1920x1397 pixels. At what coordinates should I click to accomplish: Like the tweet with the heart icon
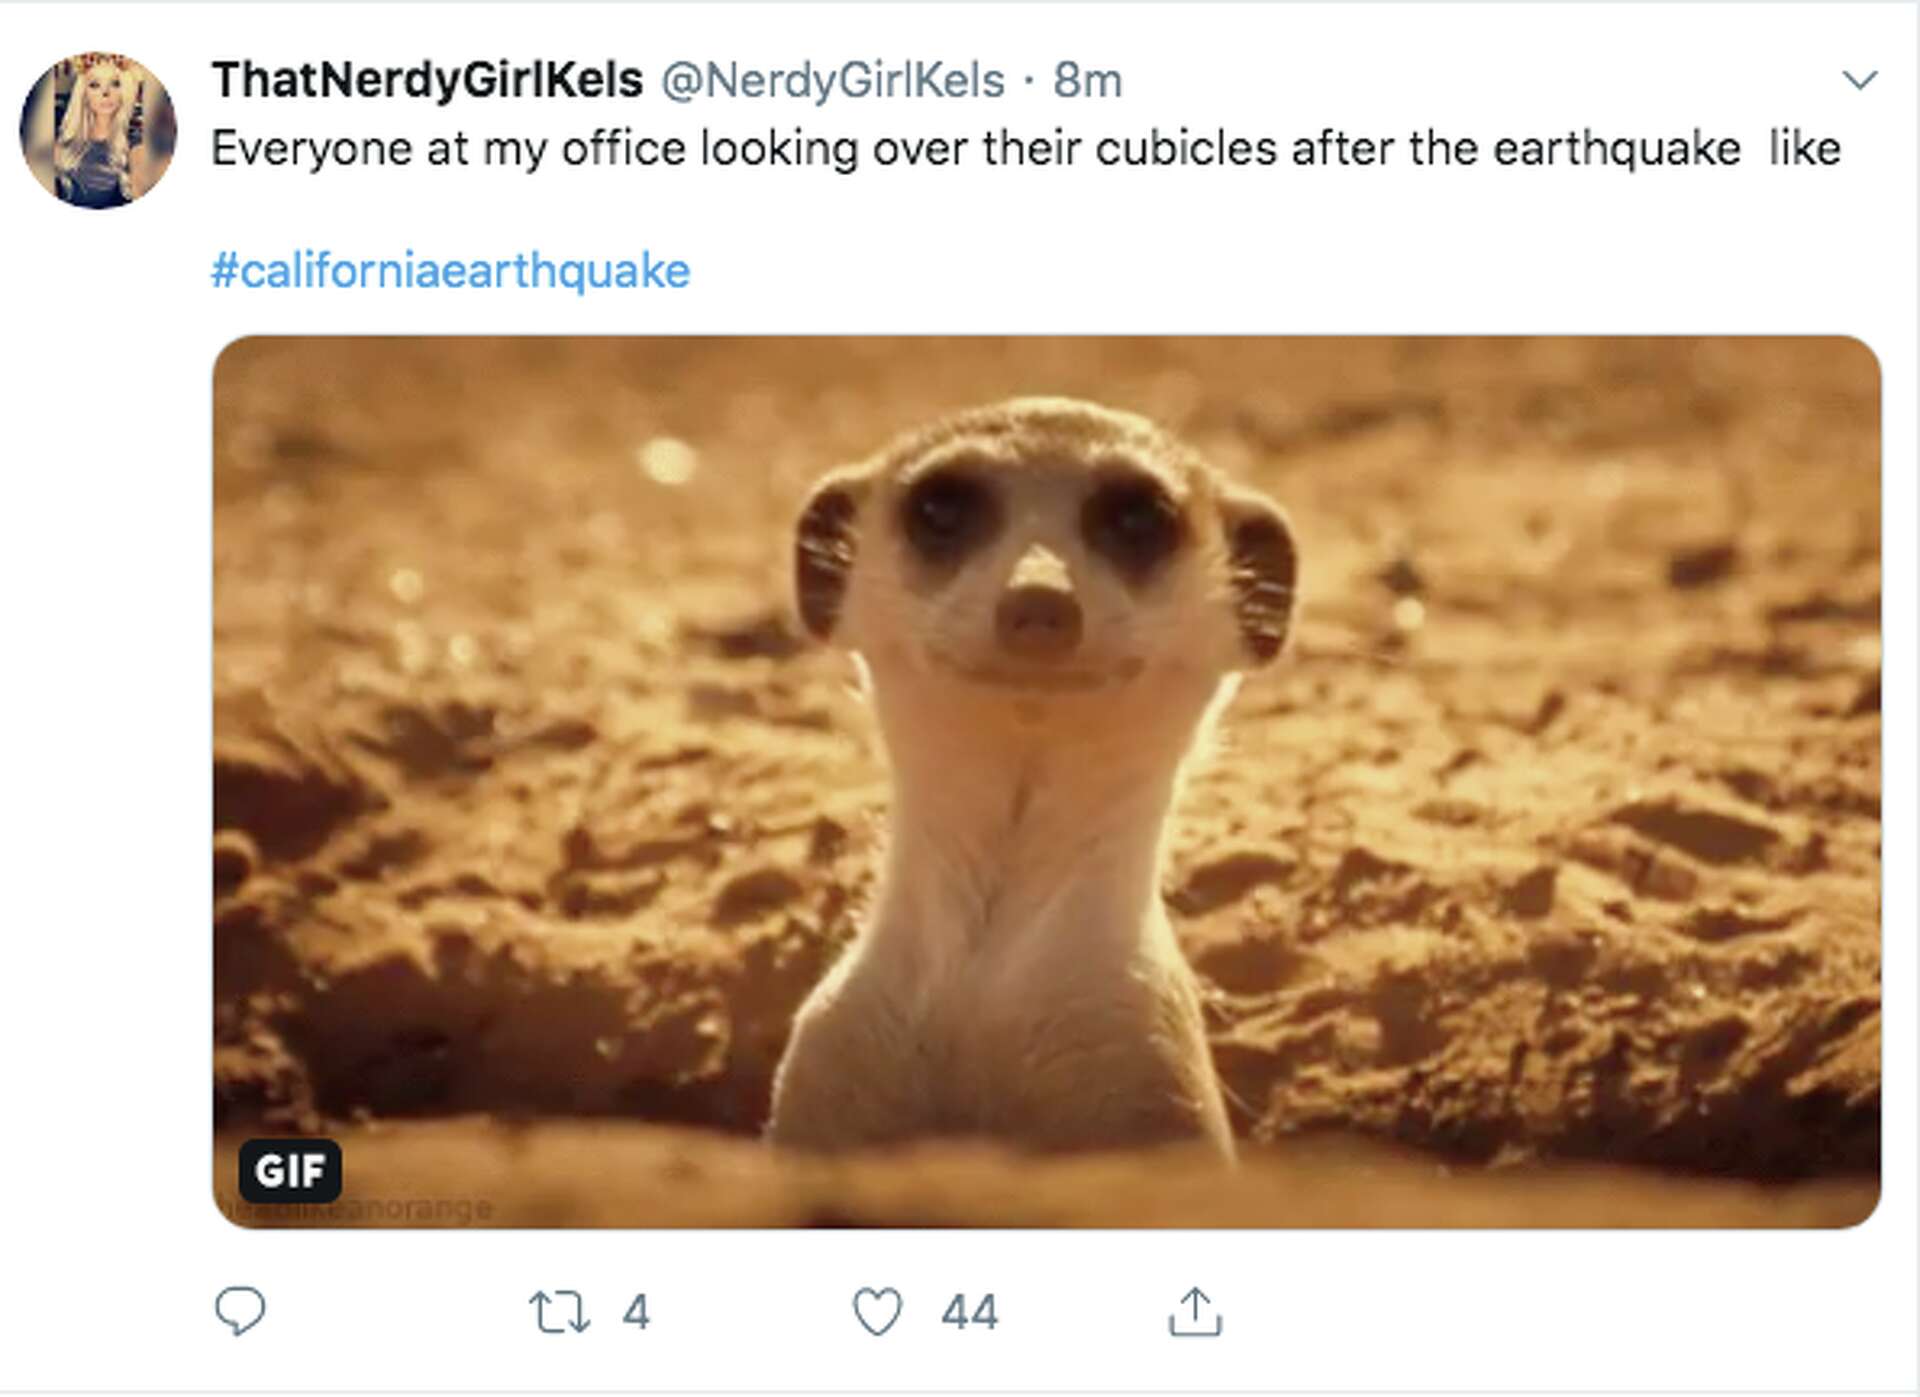877,1312
